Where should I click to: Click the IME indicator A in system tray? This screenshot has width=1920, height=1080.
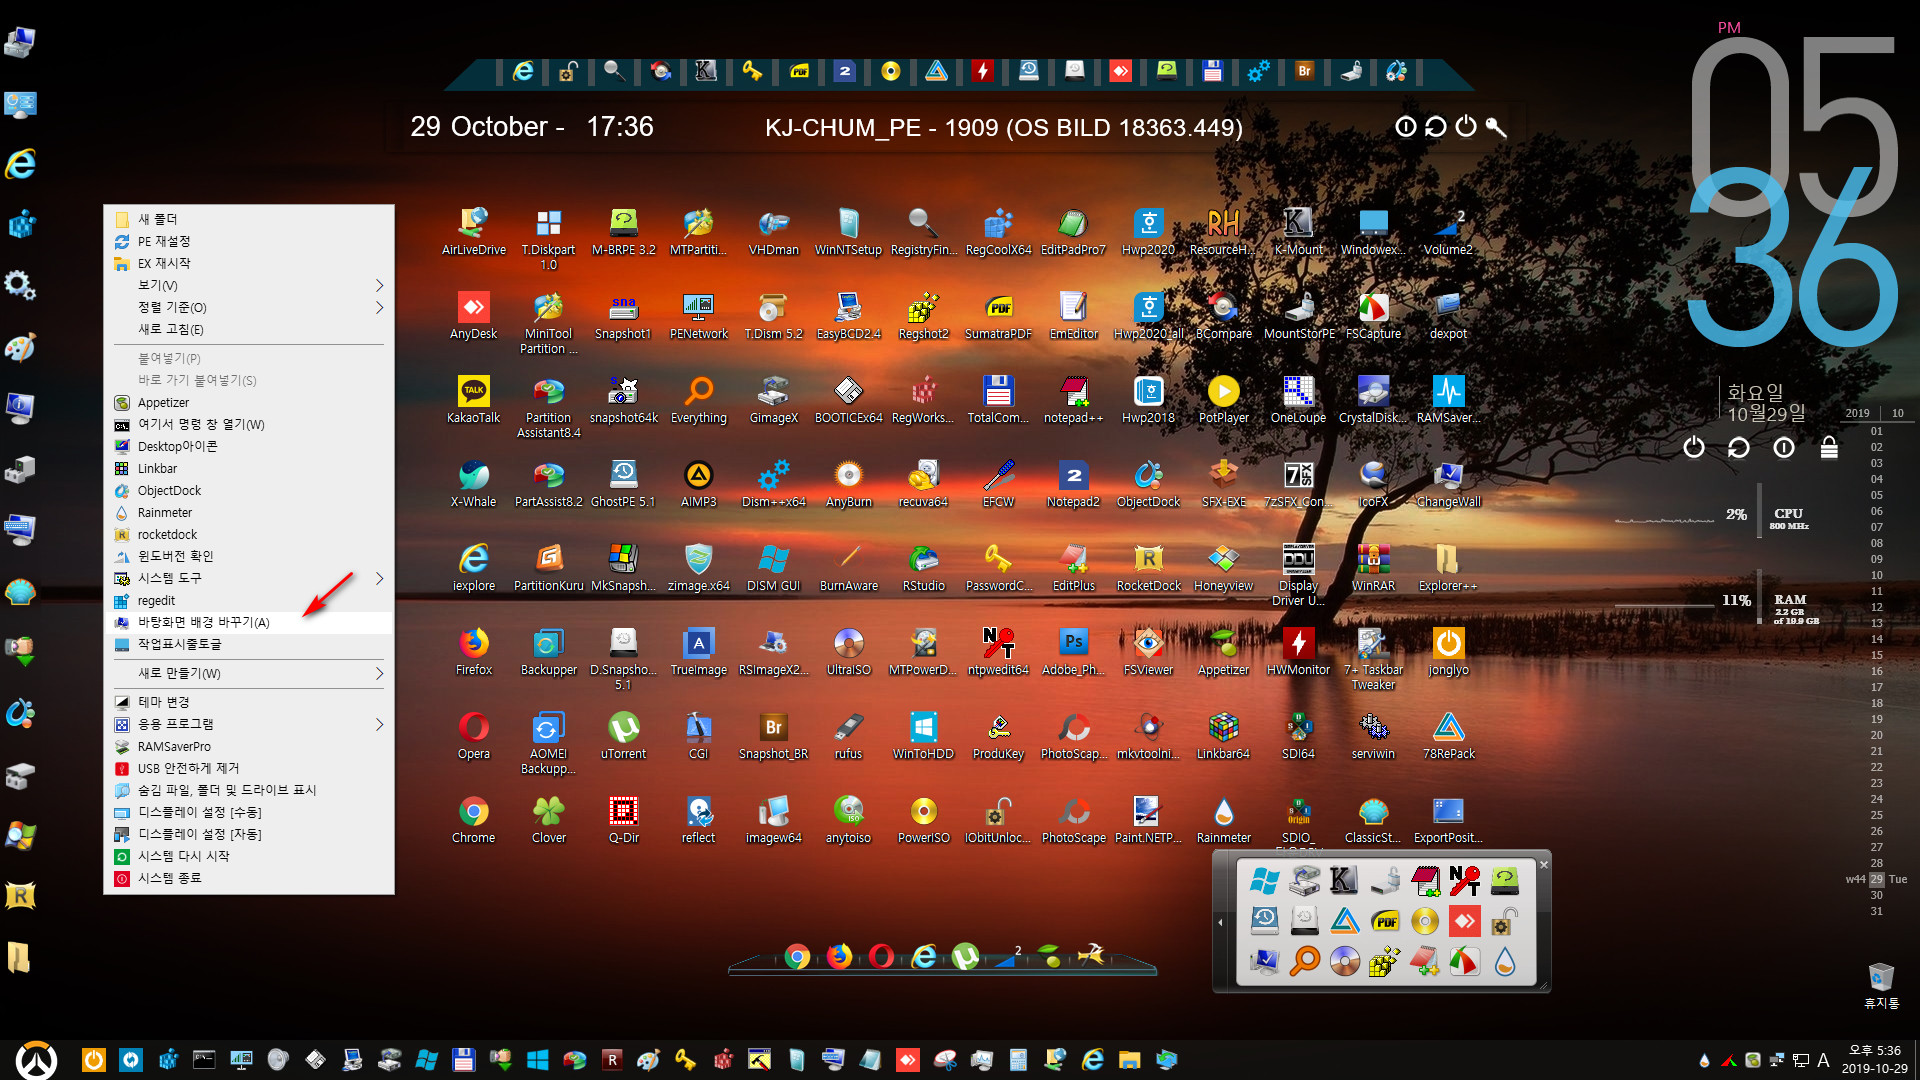point(1823,1060)
